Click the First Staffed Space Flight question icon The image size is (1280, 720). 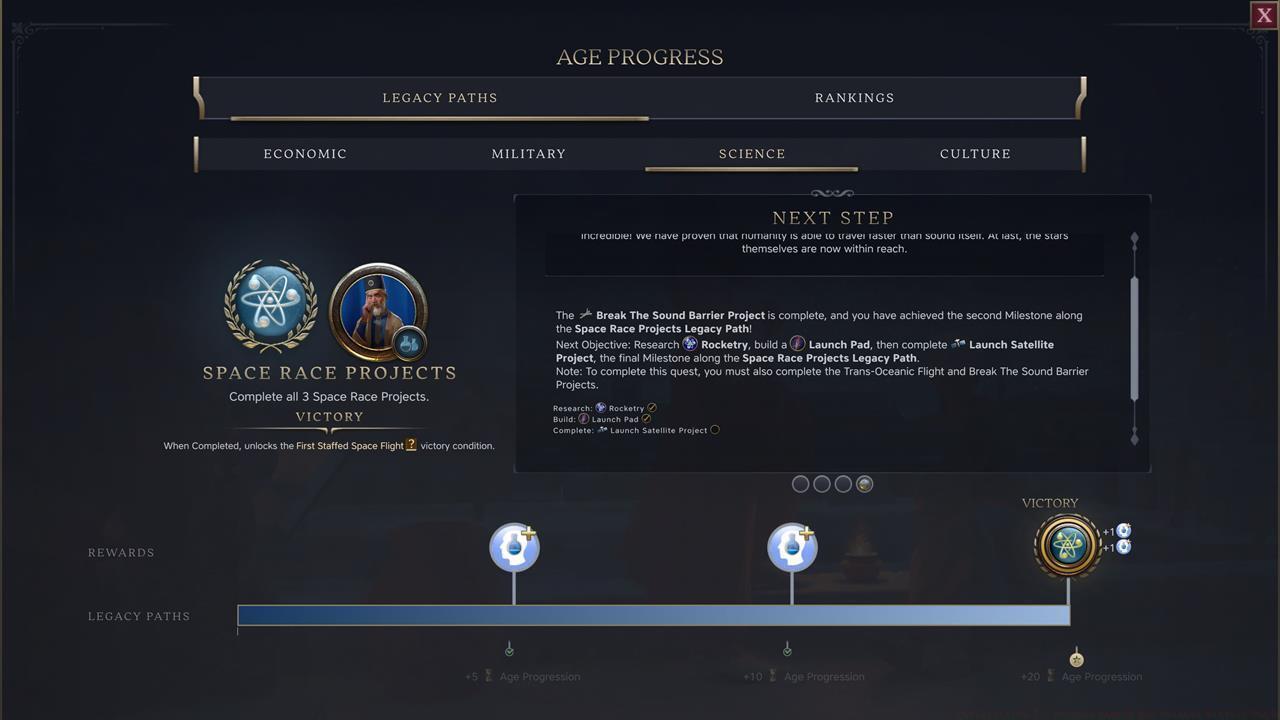point(411,445)
